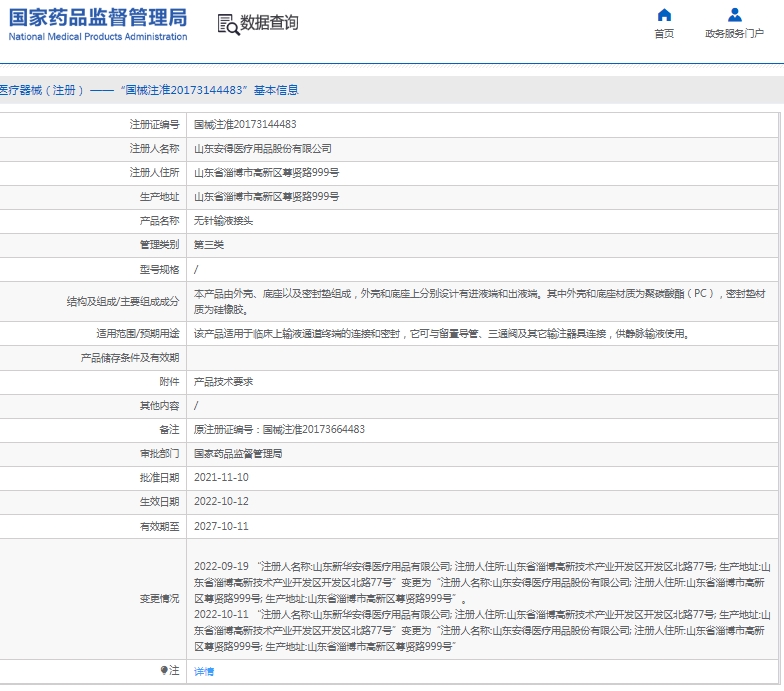This screenshot has width=784, height=691.
Task: Click the 注册证编号 label
Action: click(154, 124)
